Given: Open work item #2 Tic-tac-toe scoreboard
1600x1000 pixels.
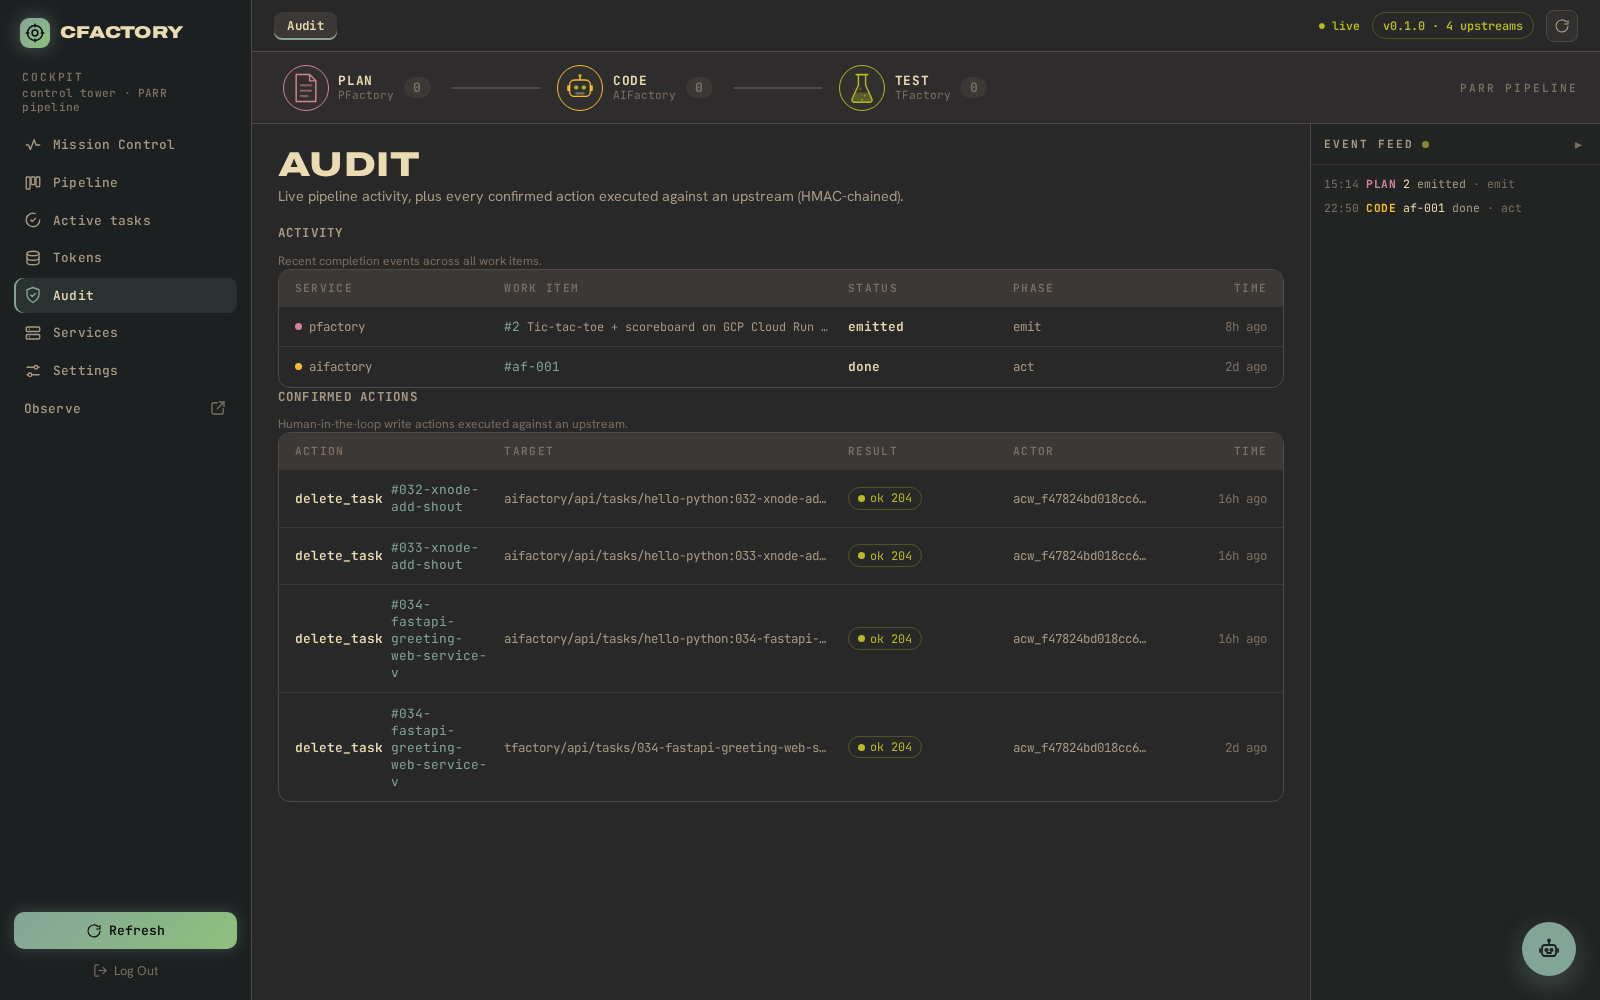Looking at the screenshot, I should [666, 327].
